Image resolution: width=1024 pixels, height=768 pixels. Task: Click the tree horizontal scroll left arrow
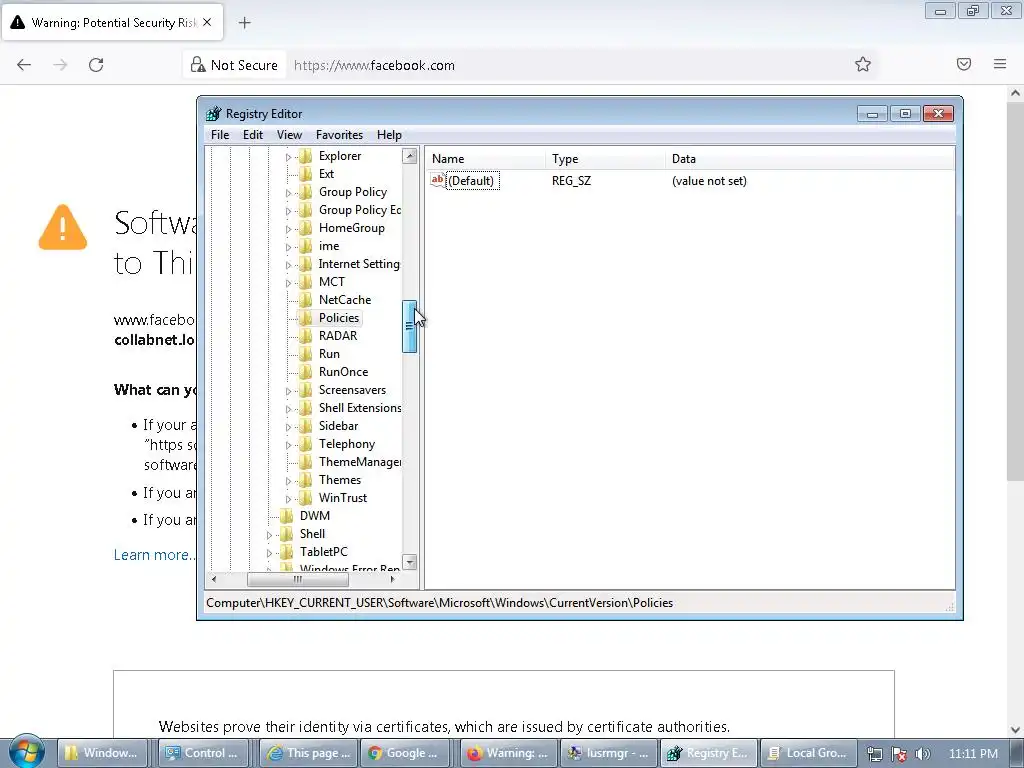tap(214, 579)
